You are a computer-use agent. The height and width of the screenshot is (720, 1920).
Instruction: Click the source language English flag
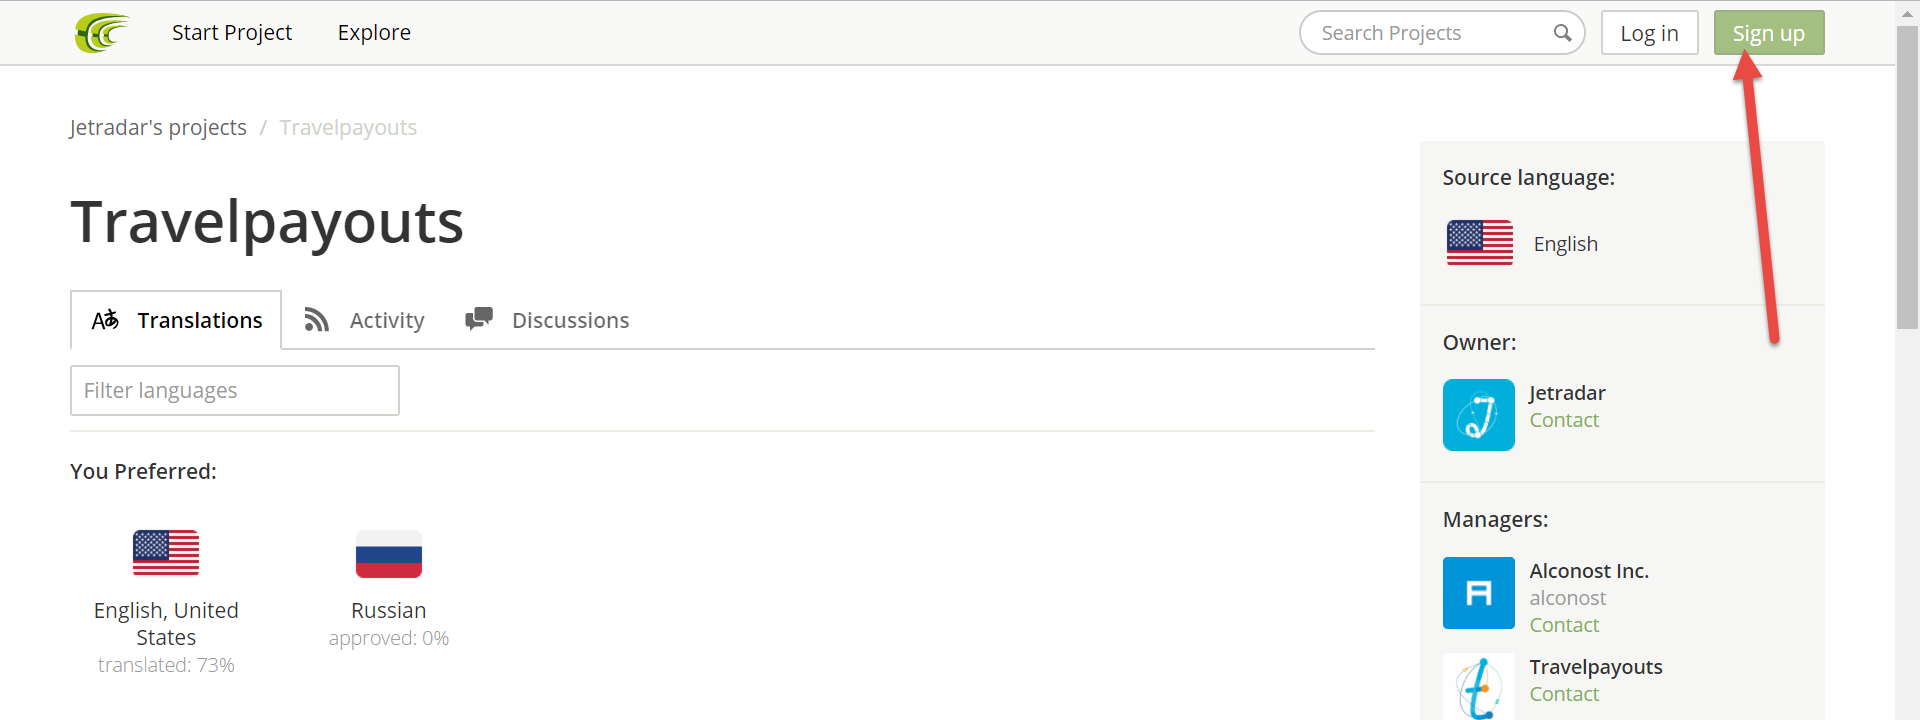coord(1480,243)
